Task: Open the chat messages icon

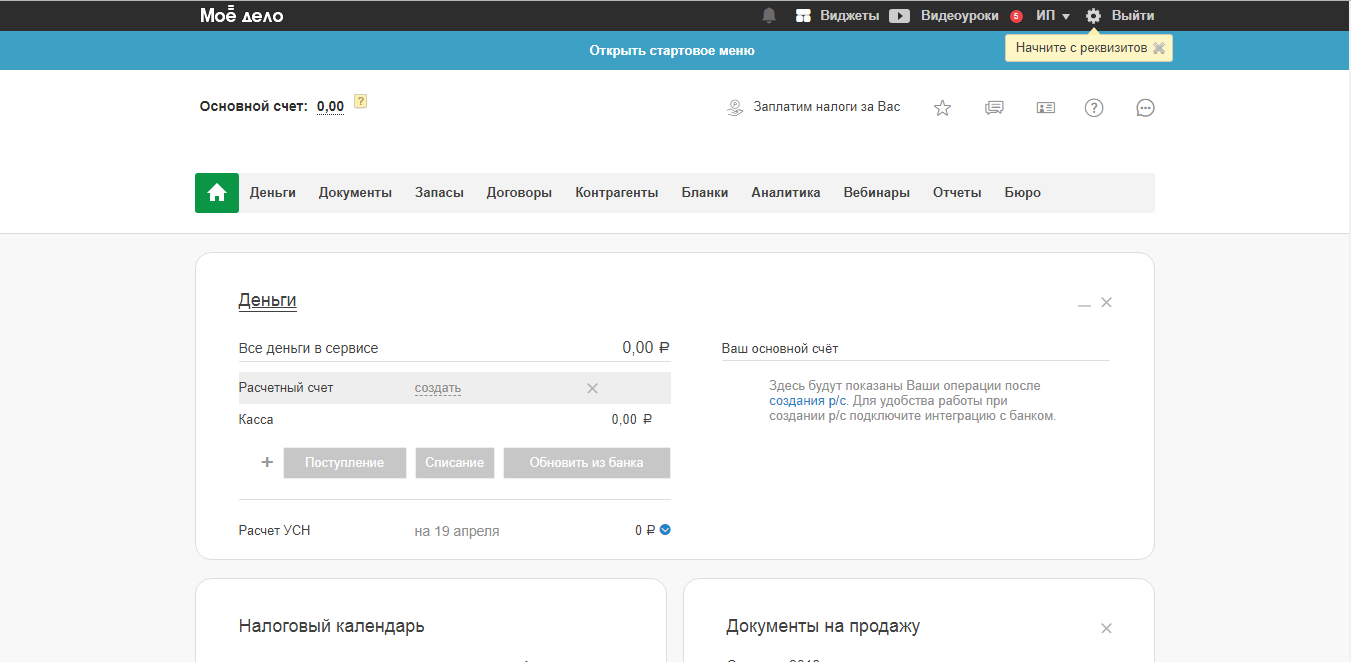Action: point(993,107)
